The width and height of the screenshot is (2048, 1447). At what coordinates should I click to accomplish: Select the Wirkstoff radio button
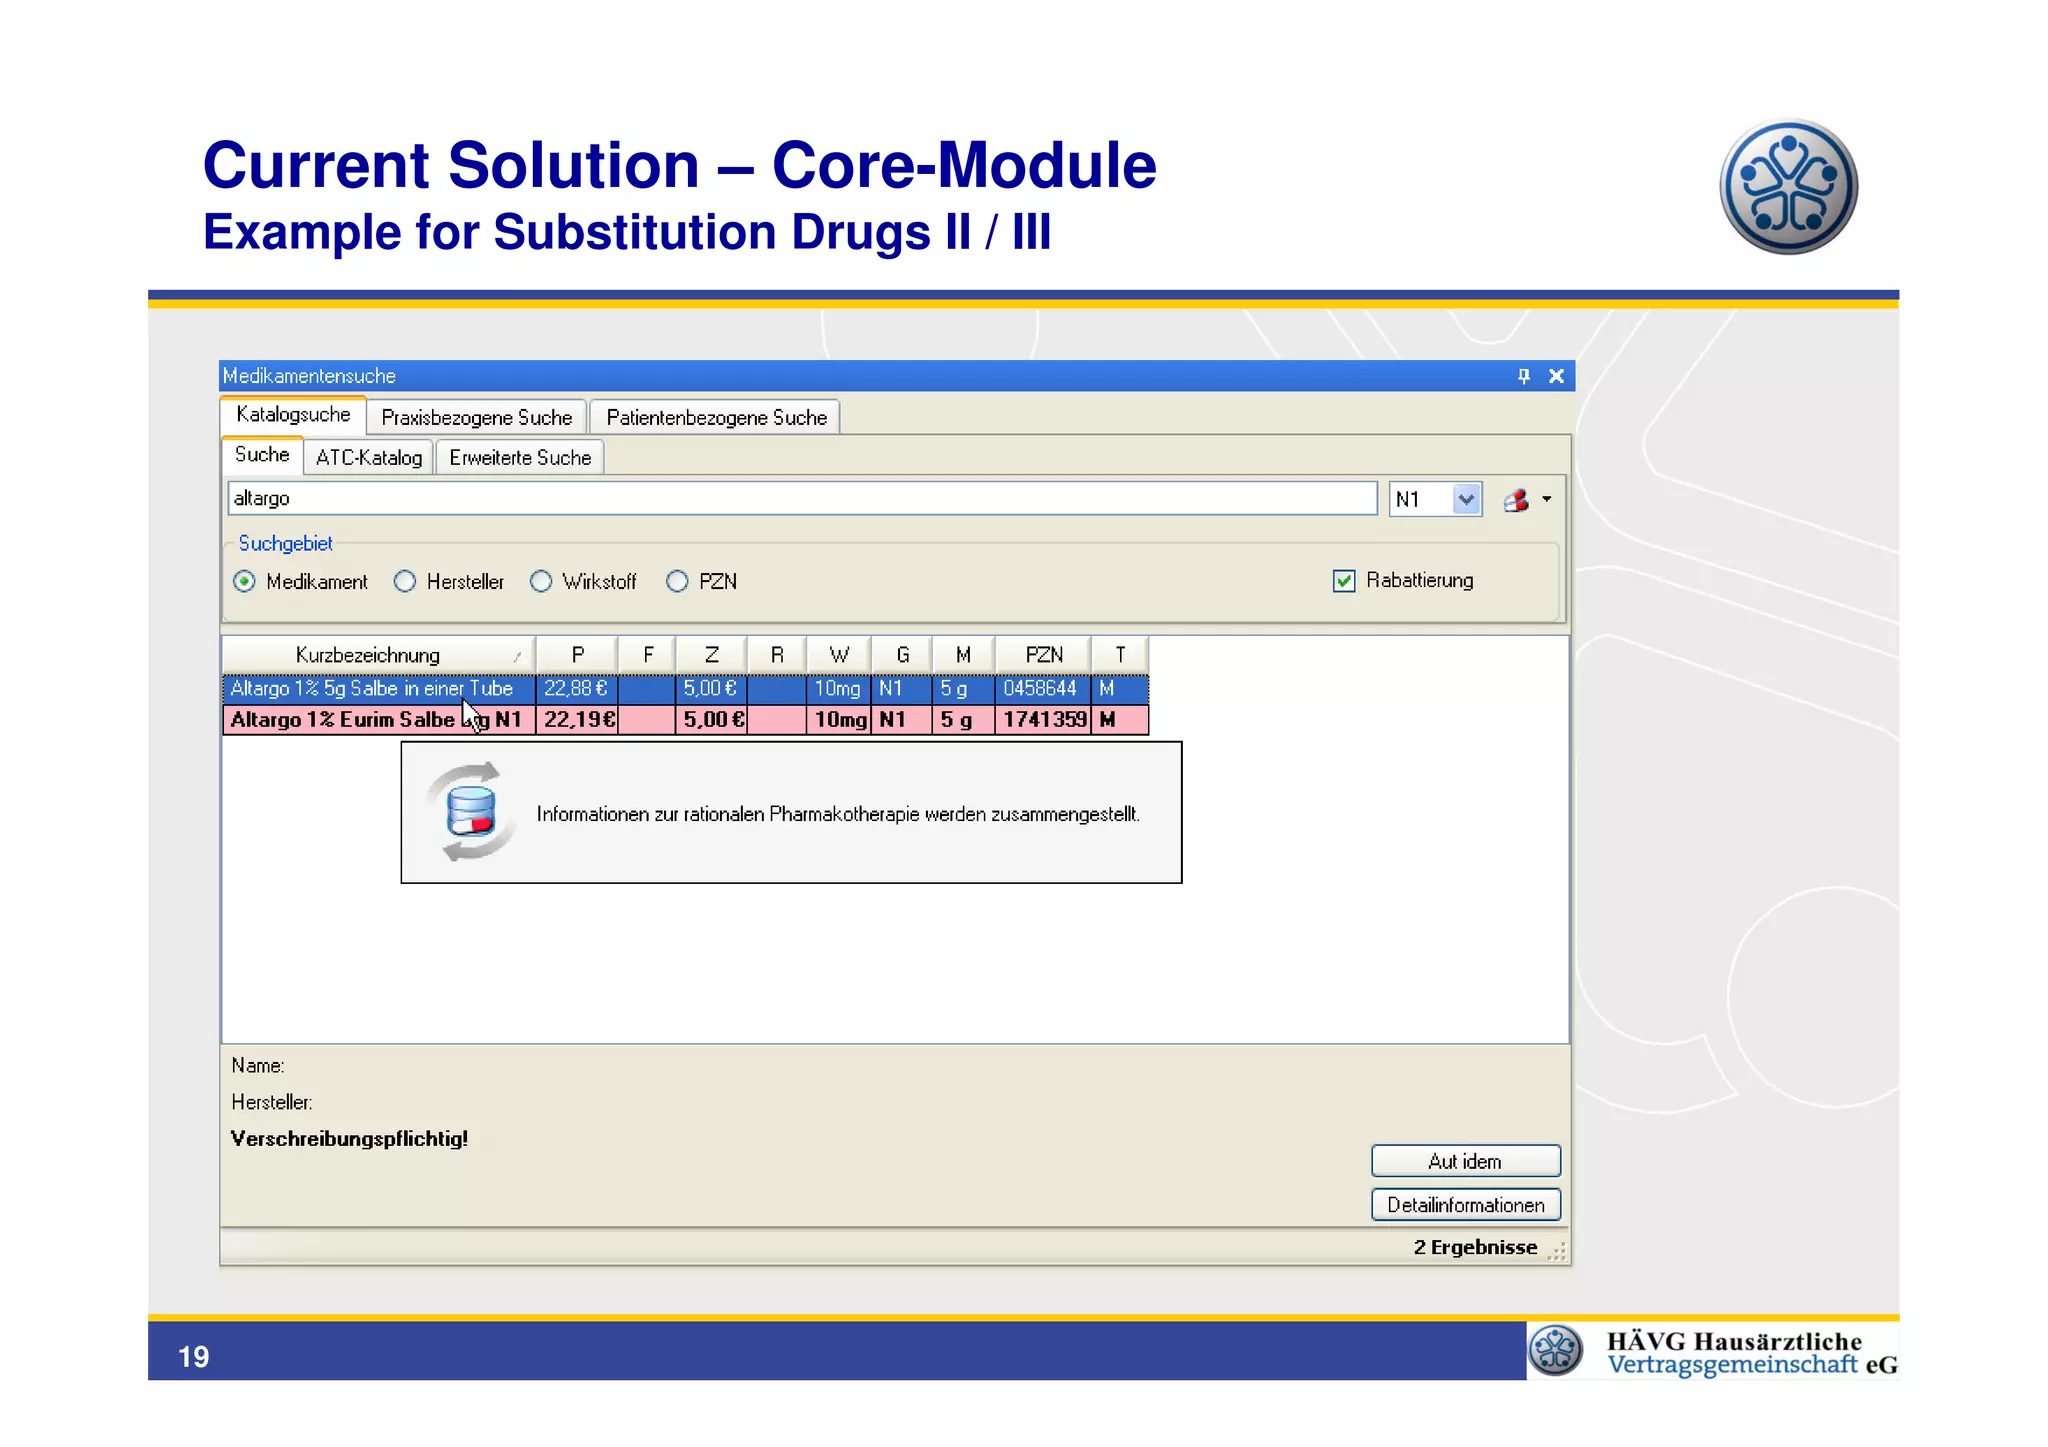[541, 582]
